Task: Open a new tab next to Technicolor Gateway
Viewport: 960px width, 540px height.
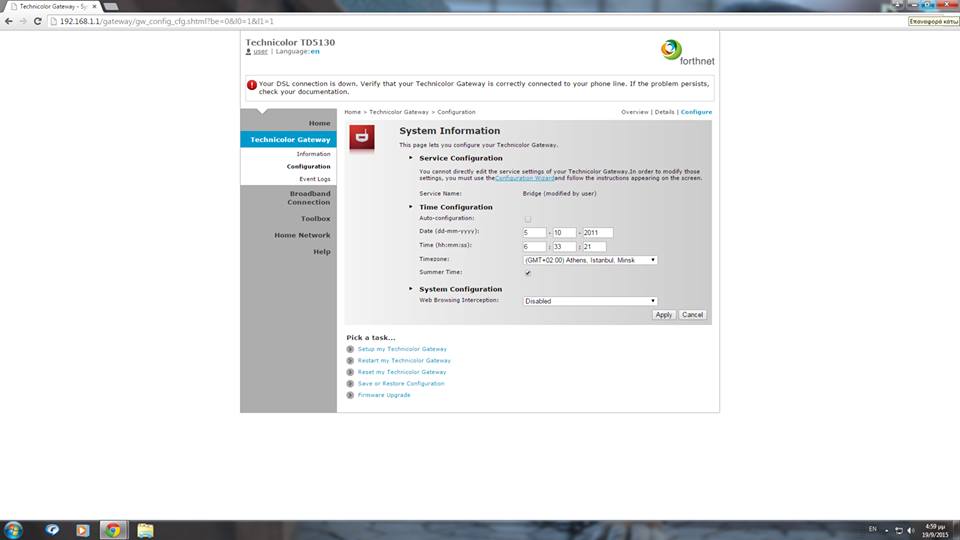Action: (111, 6)
